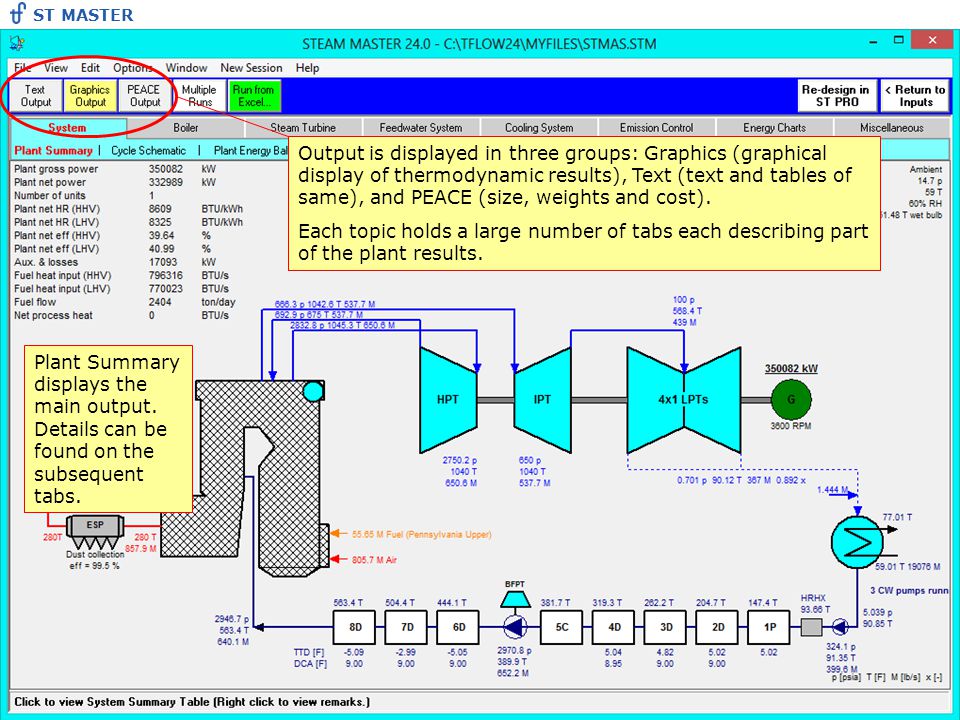Switch to the Steam Turbine tab
Image resolution: width=960 pixels, height=720 pixels.
(303, 128)
